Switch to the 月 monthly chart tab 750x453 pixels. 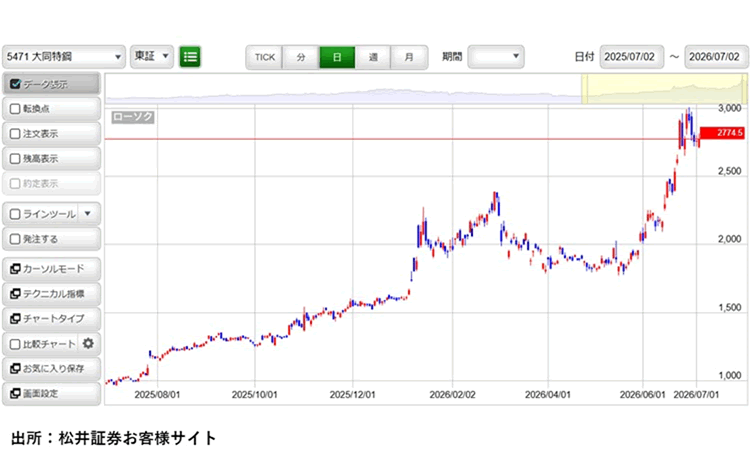409,57
